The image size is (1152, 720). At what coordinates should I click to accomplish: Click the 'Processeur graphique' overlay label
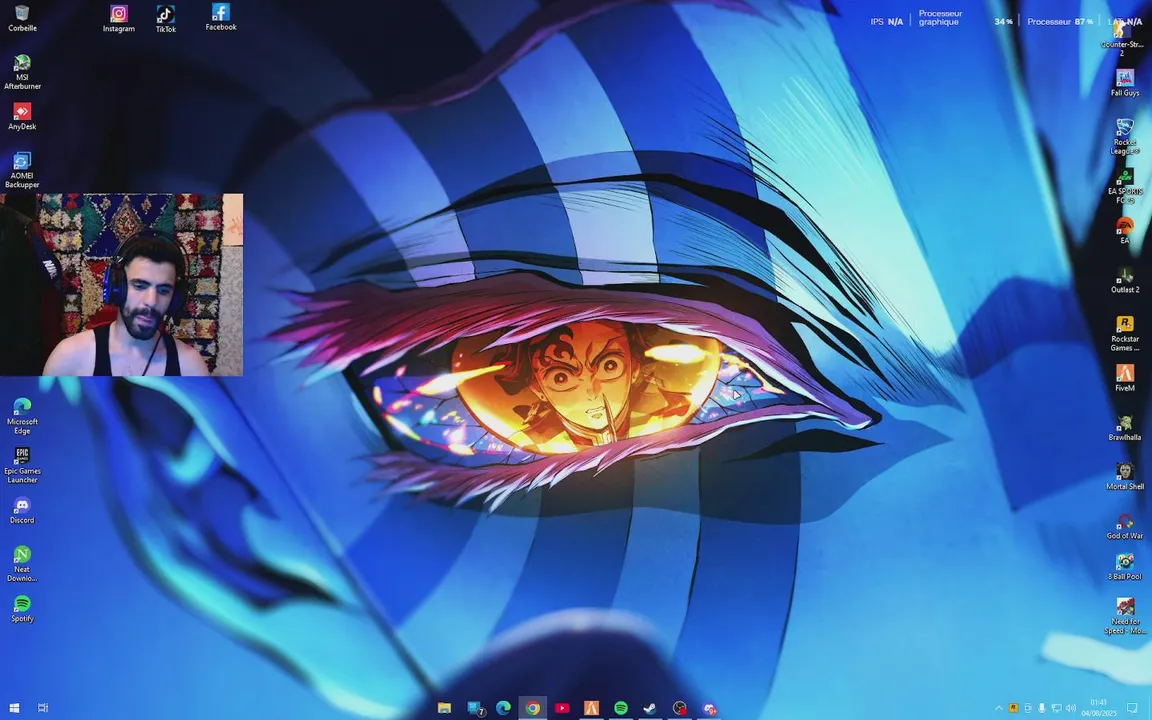point(940,18)
